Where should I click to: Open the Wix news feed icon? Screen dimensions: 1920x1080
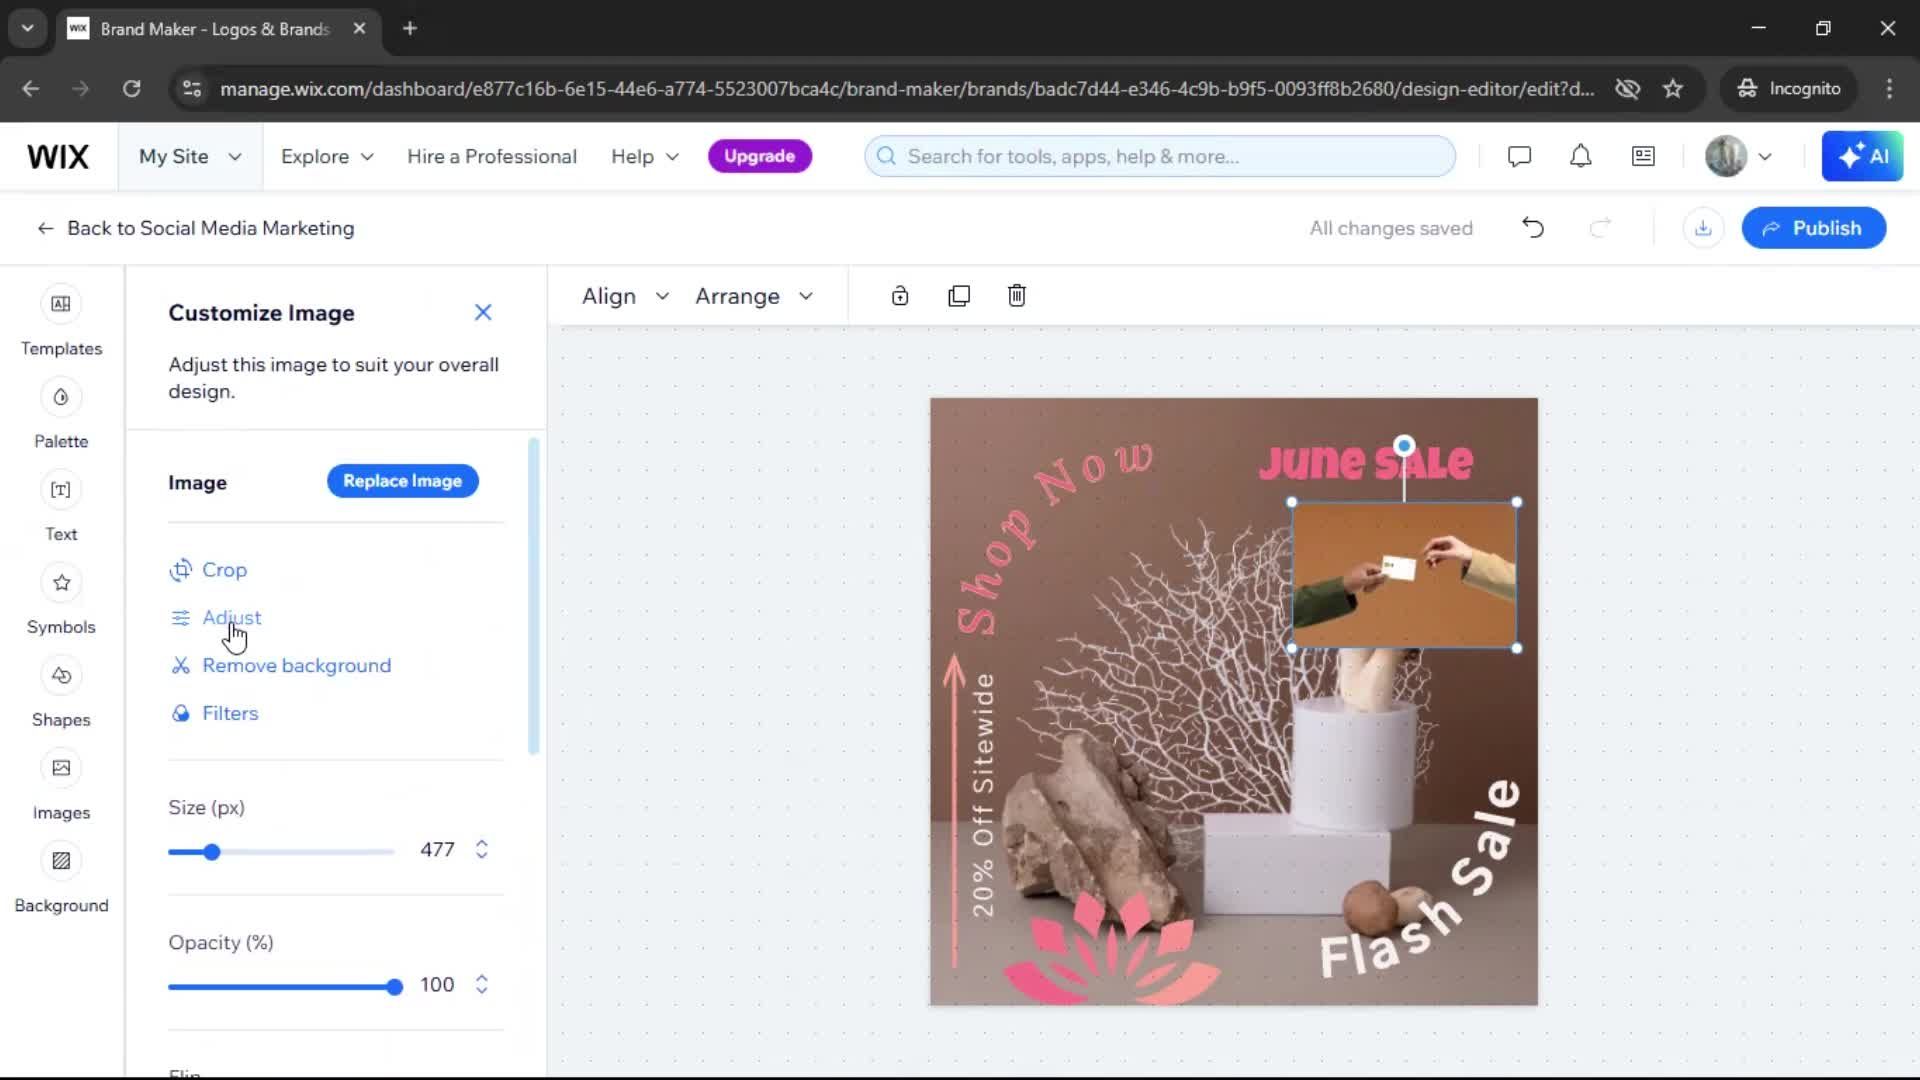1643,156
